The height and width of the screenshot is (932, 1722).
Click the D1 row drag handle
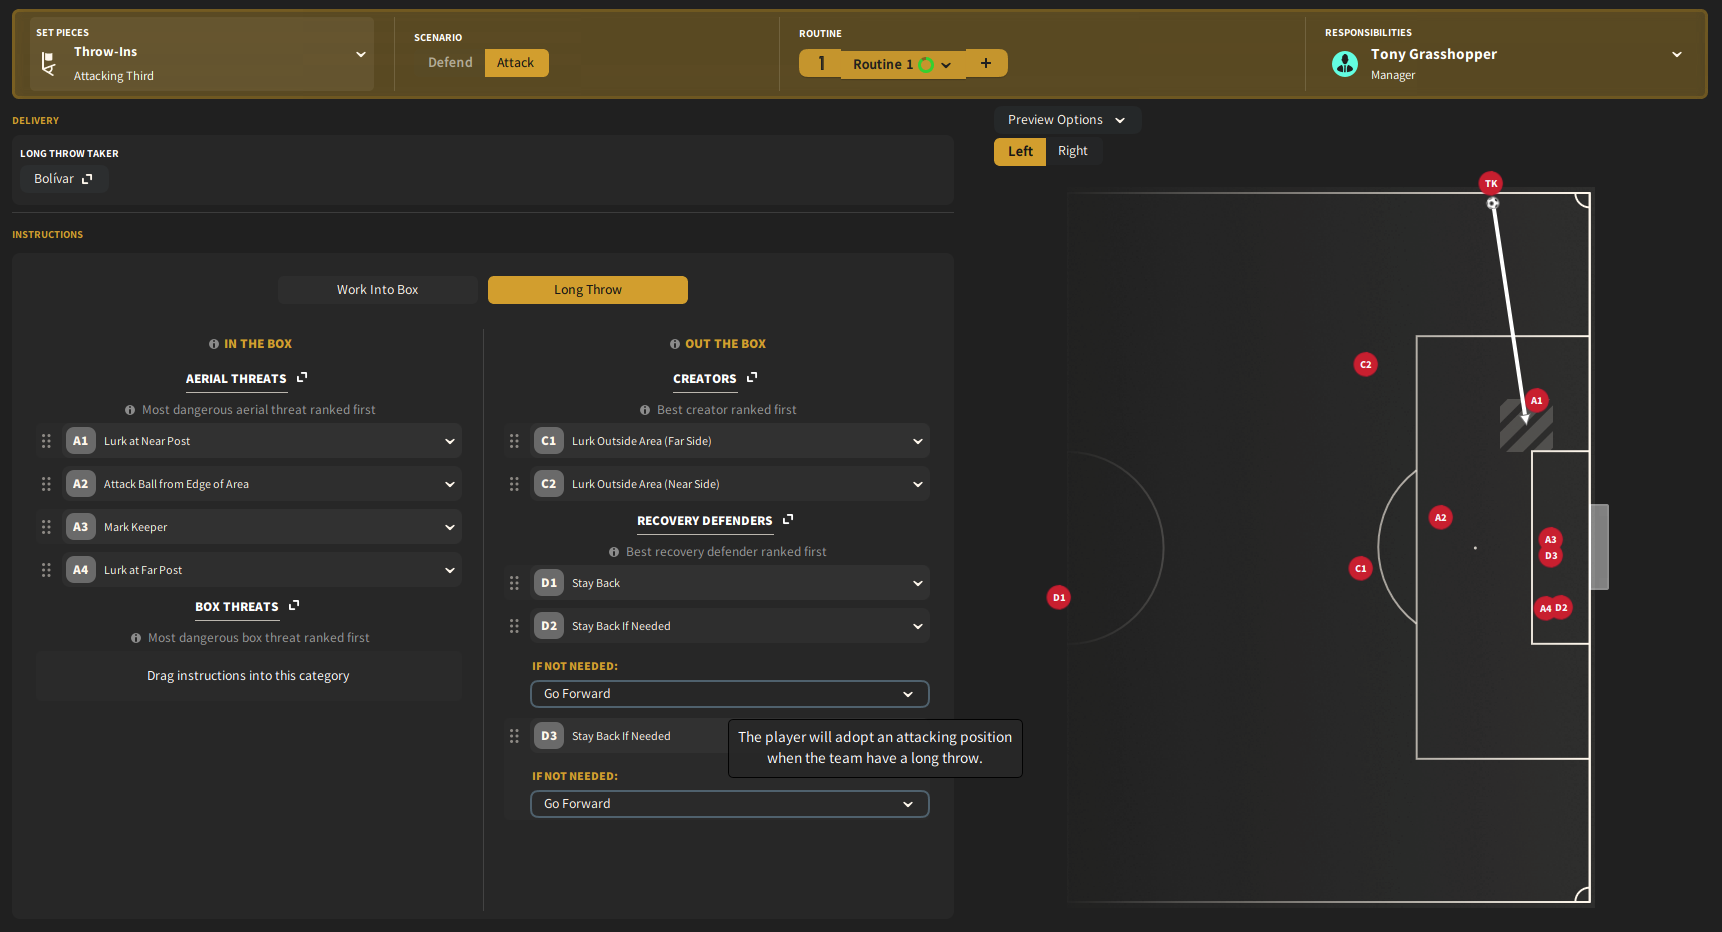(514, 583)
